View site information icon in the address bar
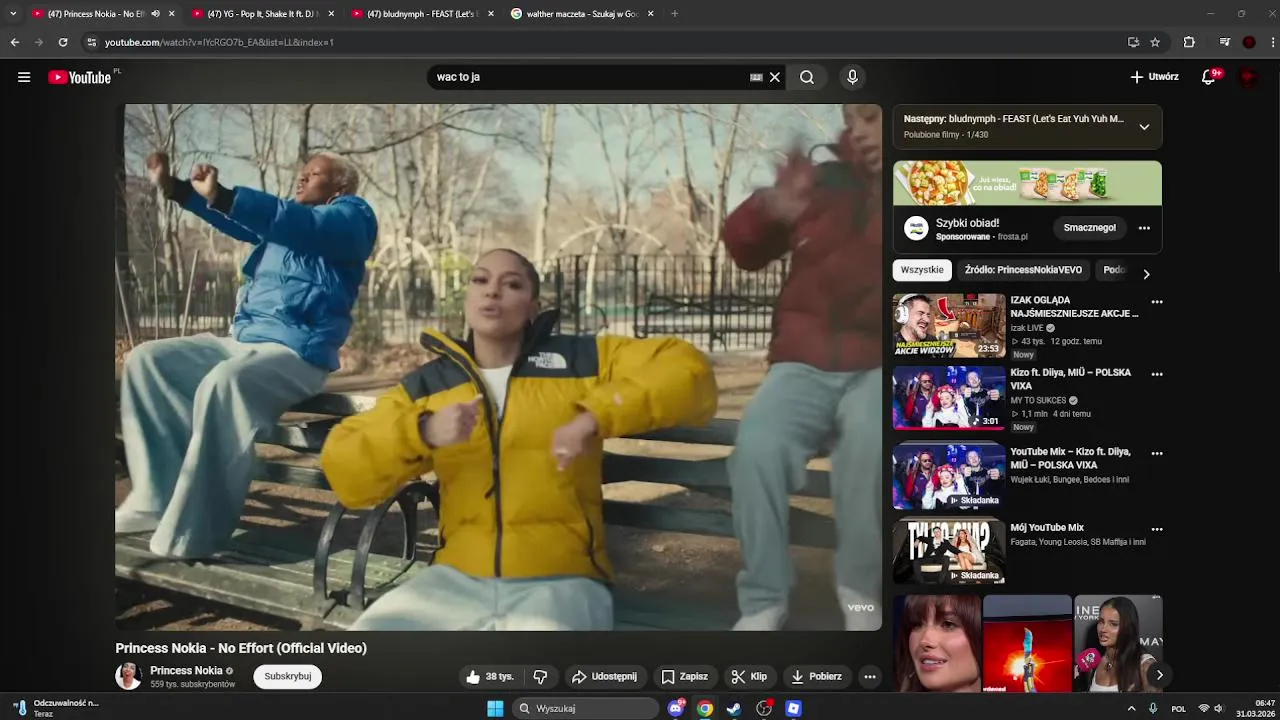The width and height of the screenshot is (1280, 720). [x=92, y=42]
